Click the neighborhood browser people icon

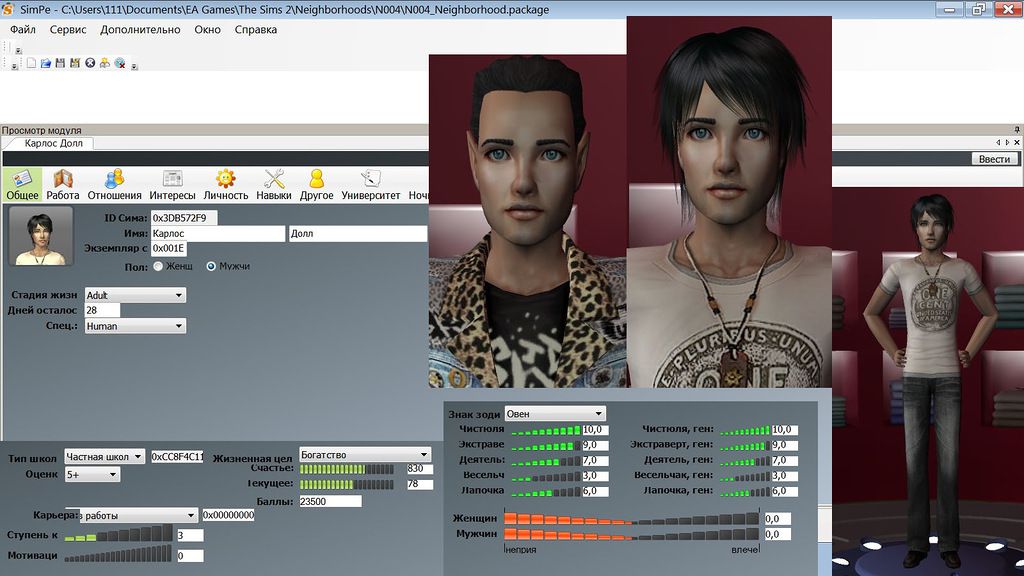tap(104, 63)
